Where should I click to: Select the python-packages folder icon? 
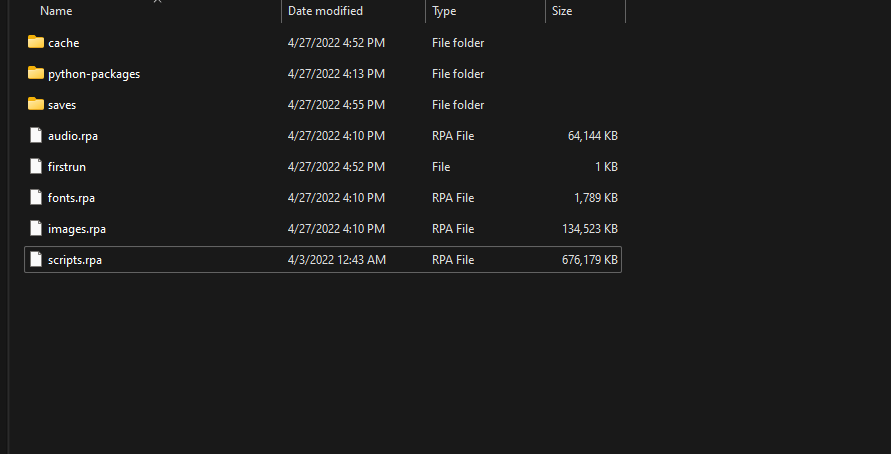(36, 73)
